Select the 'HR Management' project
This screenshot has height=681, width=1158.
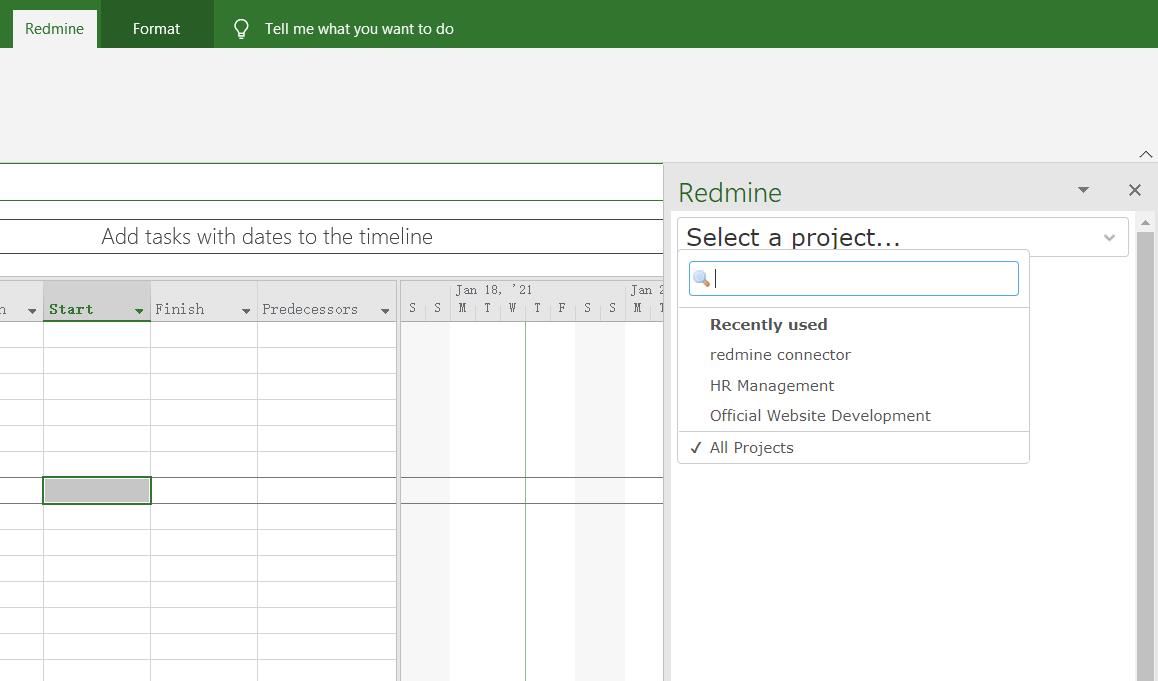(x=772, y=386)
